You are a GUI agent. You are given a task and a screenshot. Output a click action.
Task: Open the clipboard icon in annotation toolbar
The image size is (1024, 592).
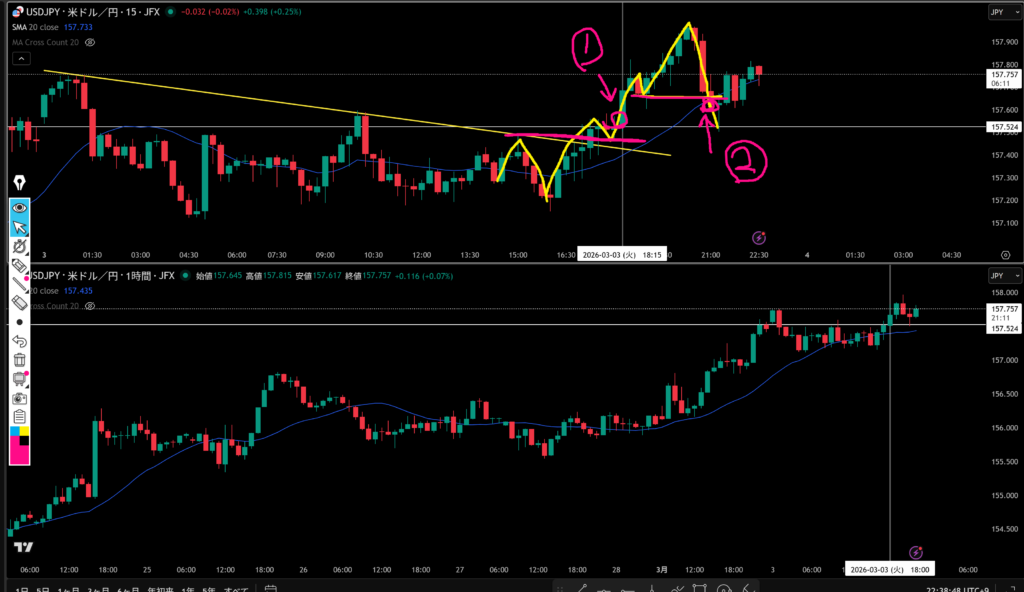pyautogui.click(x=19, y=417)
